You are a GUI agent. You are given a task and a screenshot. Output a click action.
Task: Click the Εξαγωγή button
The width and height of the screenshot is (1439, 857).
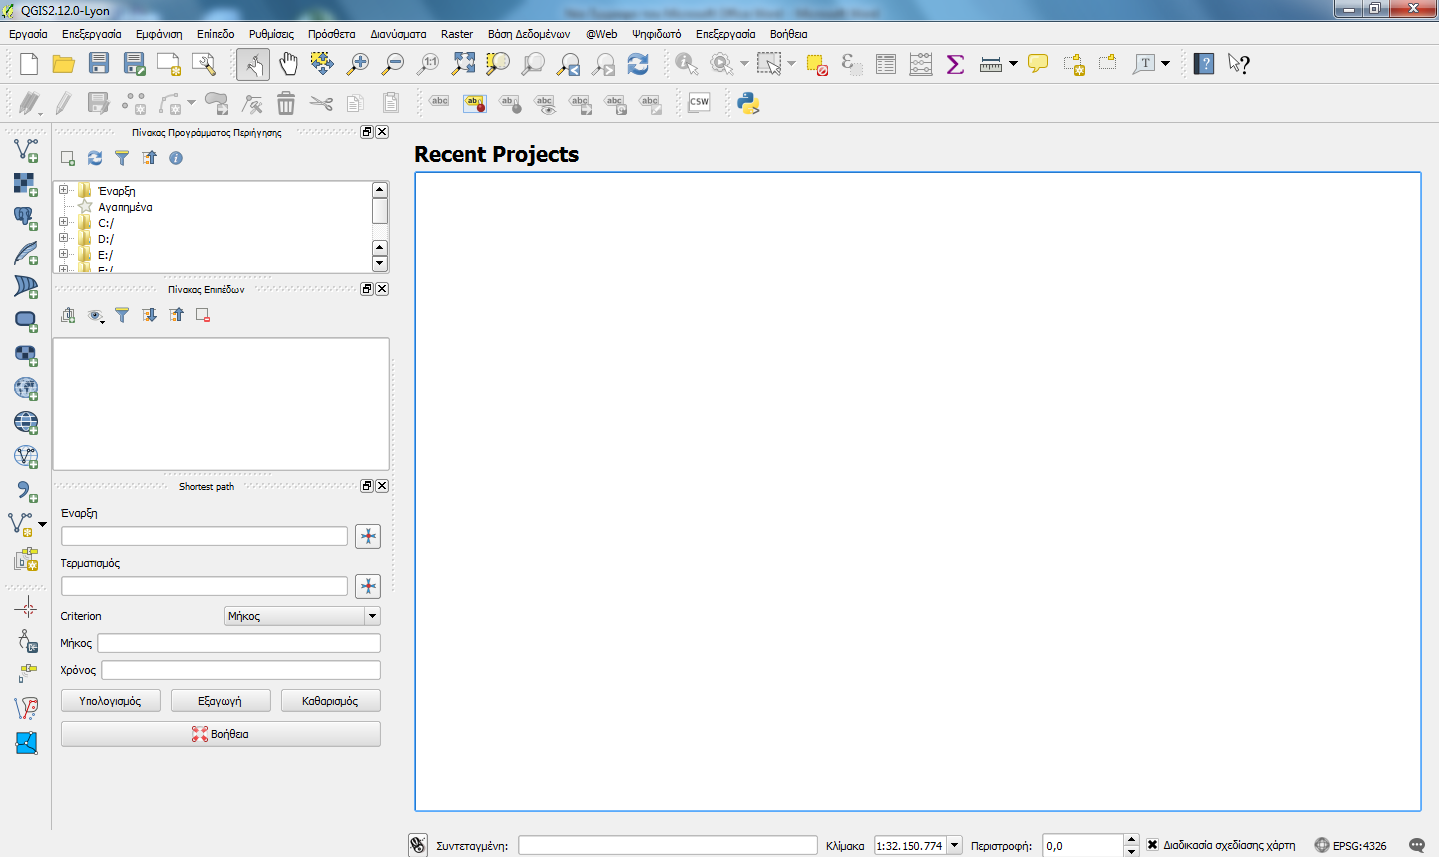pos(220,701)
